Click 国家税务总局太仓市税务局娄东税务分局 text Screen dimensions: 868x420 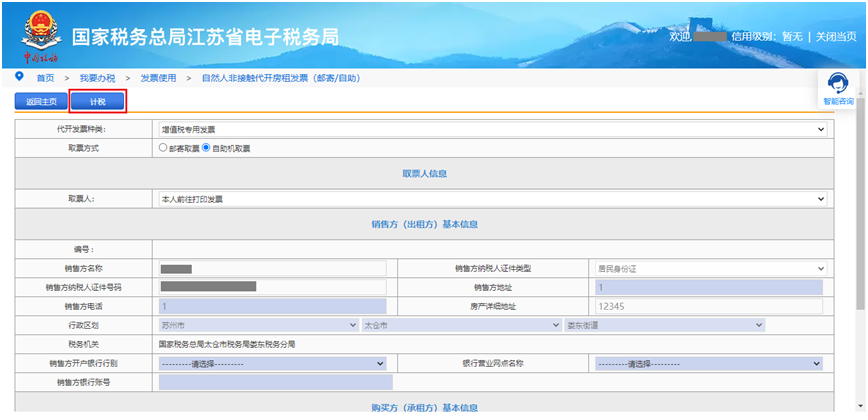coord(227,344)
